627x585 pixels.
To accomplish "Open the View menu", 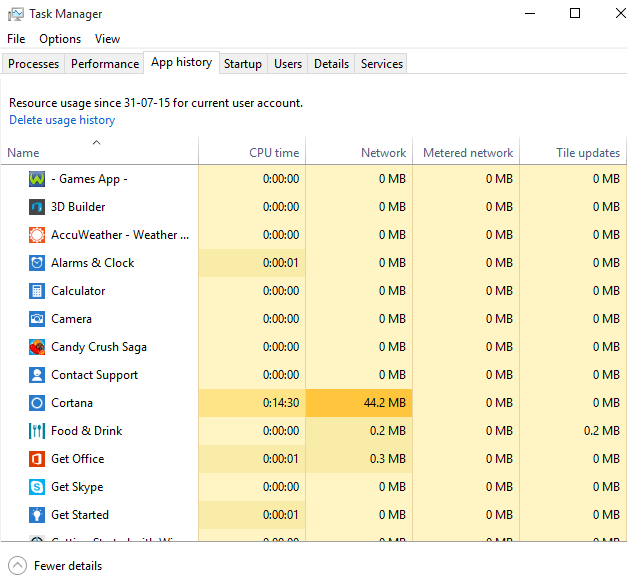I will click(x=107, y=39).
